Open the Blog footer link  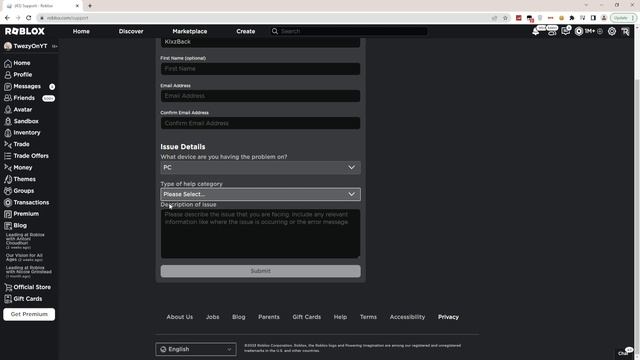pyautogui.click(x=239, y=317)
